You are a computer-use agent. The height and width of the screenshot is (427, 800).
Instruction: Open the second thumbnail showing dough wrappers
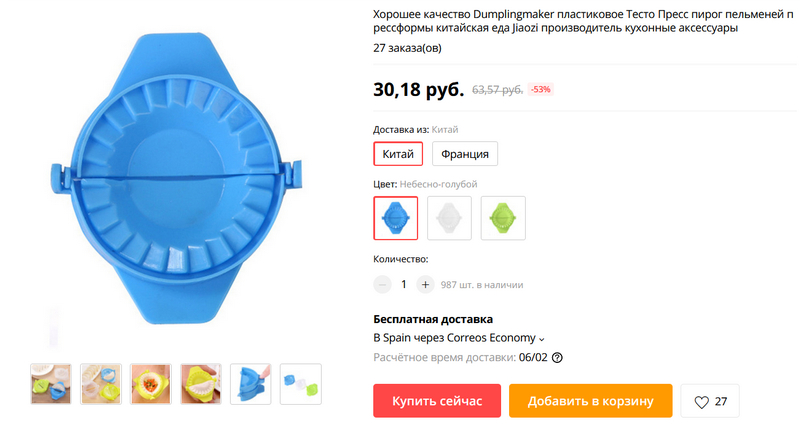[x=101, y=384]
